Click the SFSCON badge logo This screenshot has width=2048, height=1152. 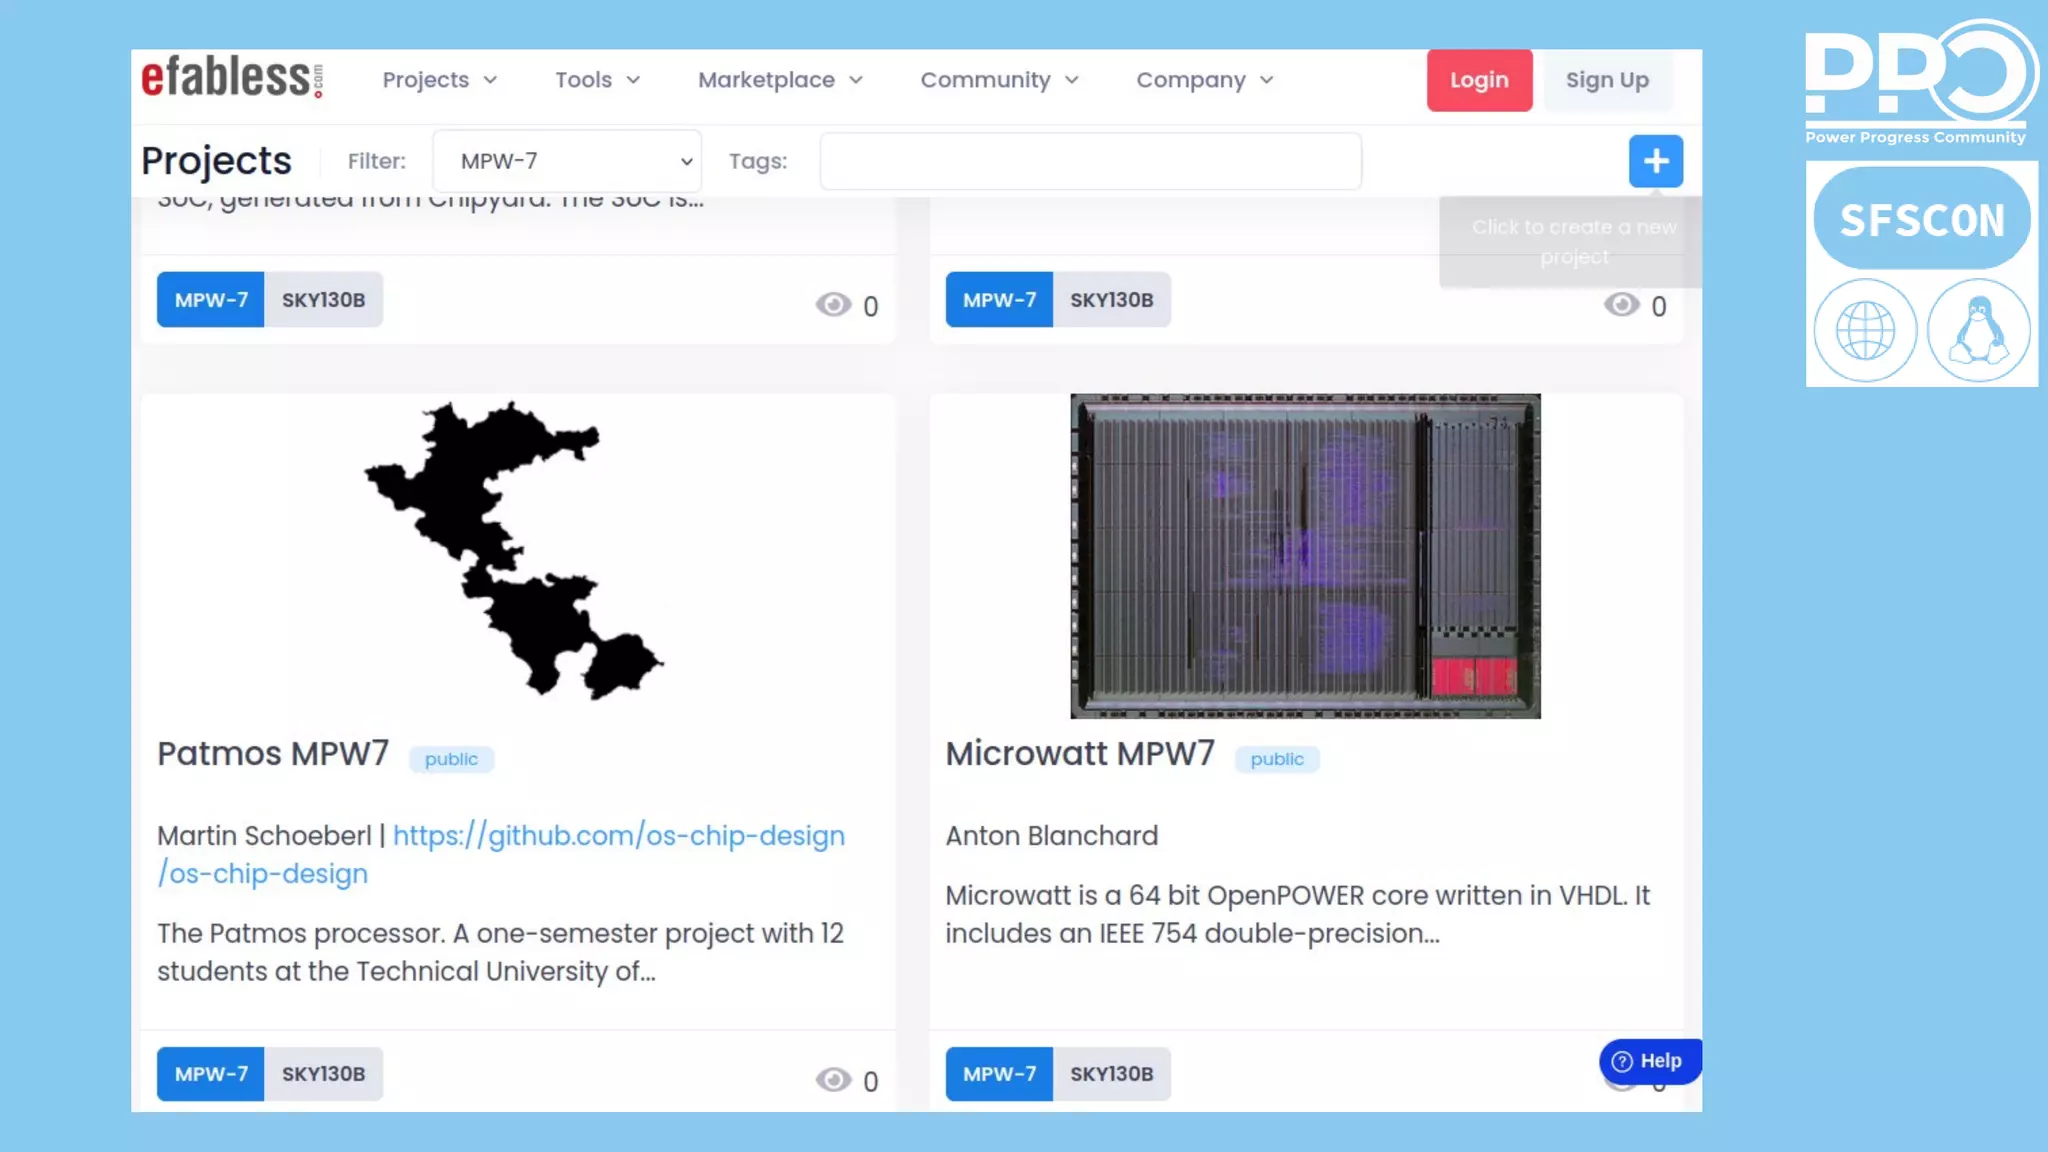pos(1921,219)
